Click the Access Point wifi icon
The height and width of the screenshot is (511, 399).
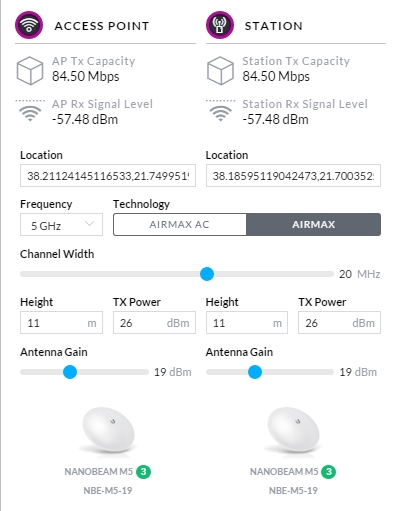tap(29, 25)
